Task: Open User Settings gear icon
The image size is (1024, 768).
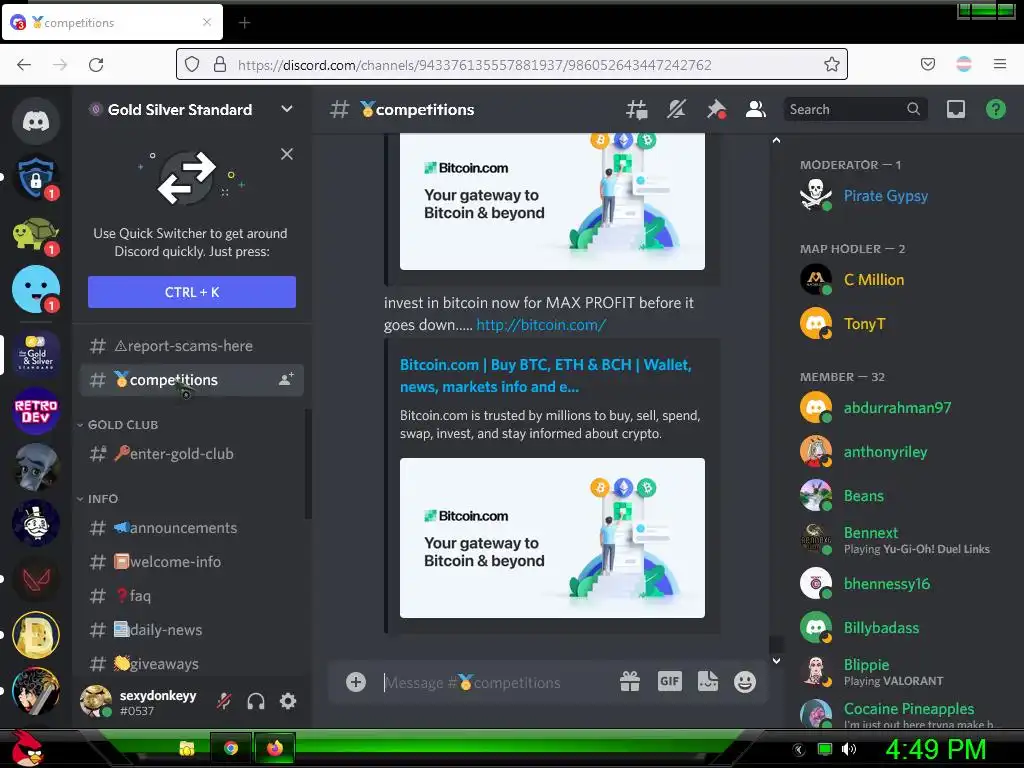Action: tap(288, 701)
